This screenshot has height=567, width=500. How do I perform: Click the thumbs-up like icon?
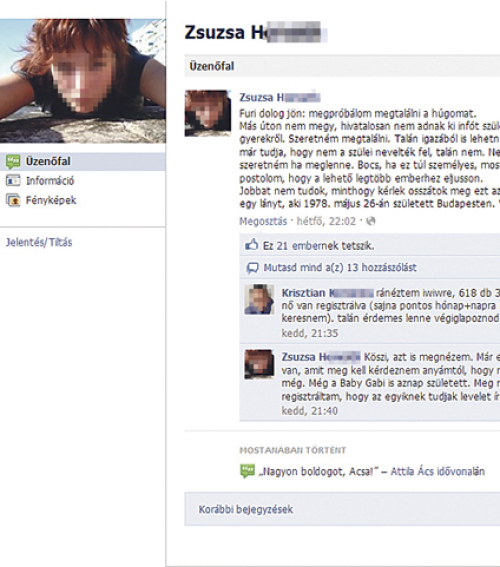(x=252, y=245)
